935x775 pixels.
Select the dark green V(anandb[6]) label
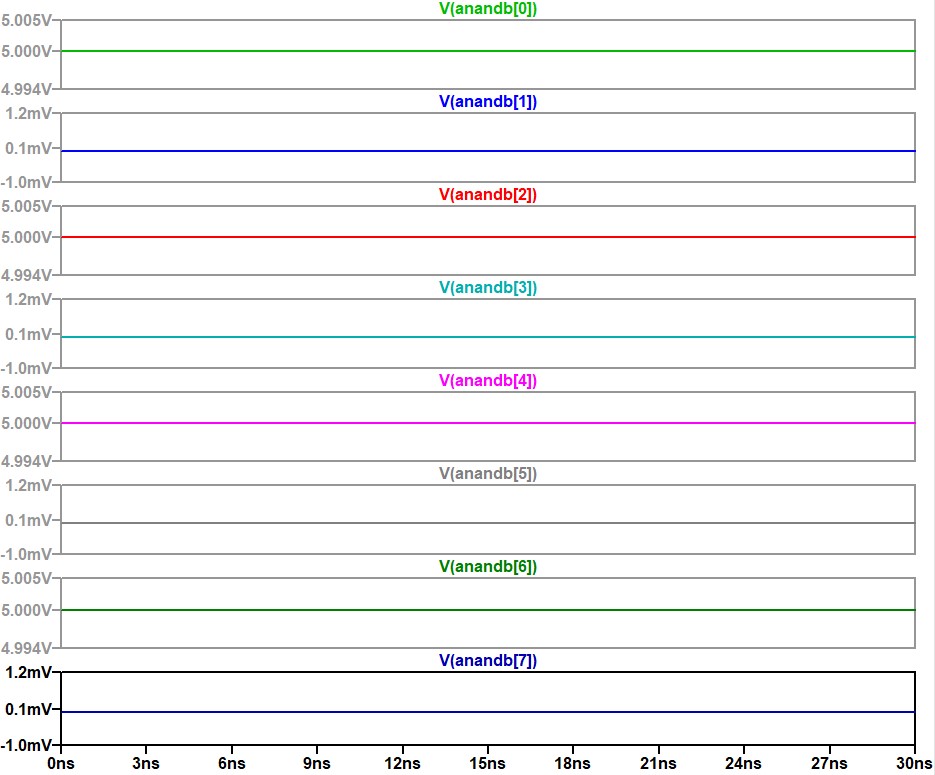(488, 567)
